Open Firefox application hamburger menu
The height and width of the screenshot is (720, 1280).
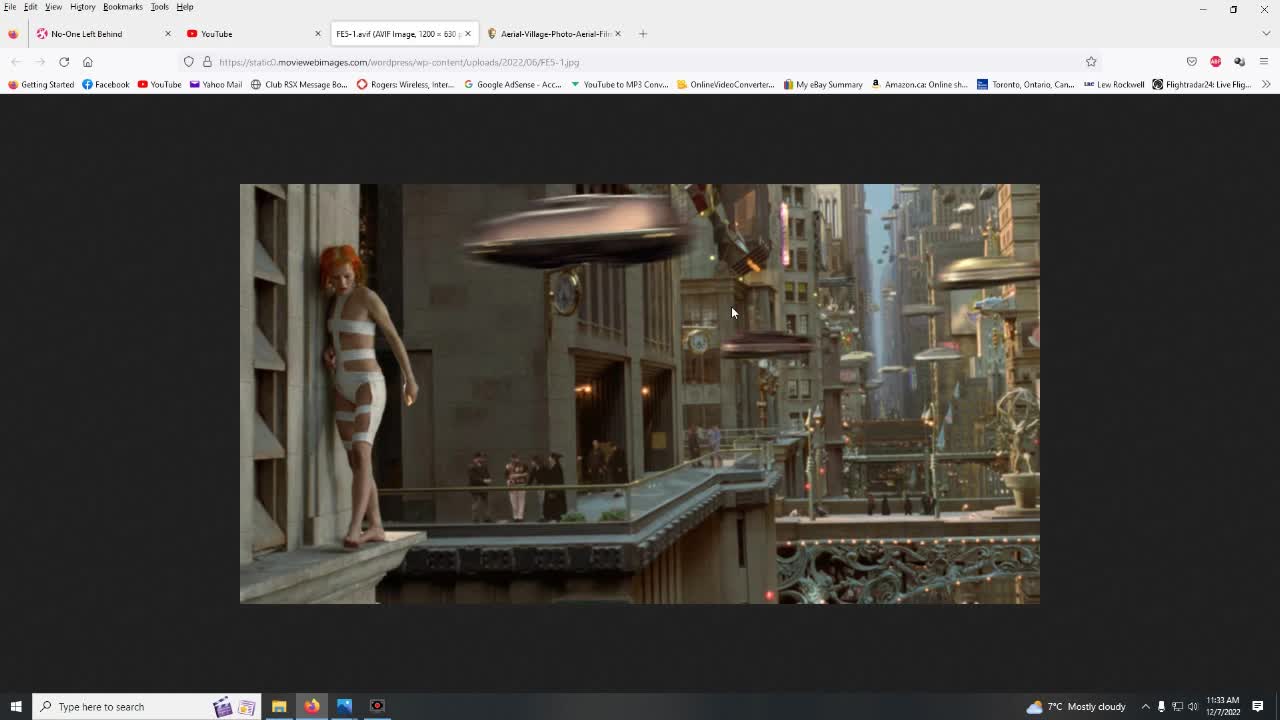(x=1264, y=62)
